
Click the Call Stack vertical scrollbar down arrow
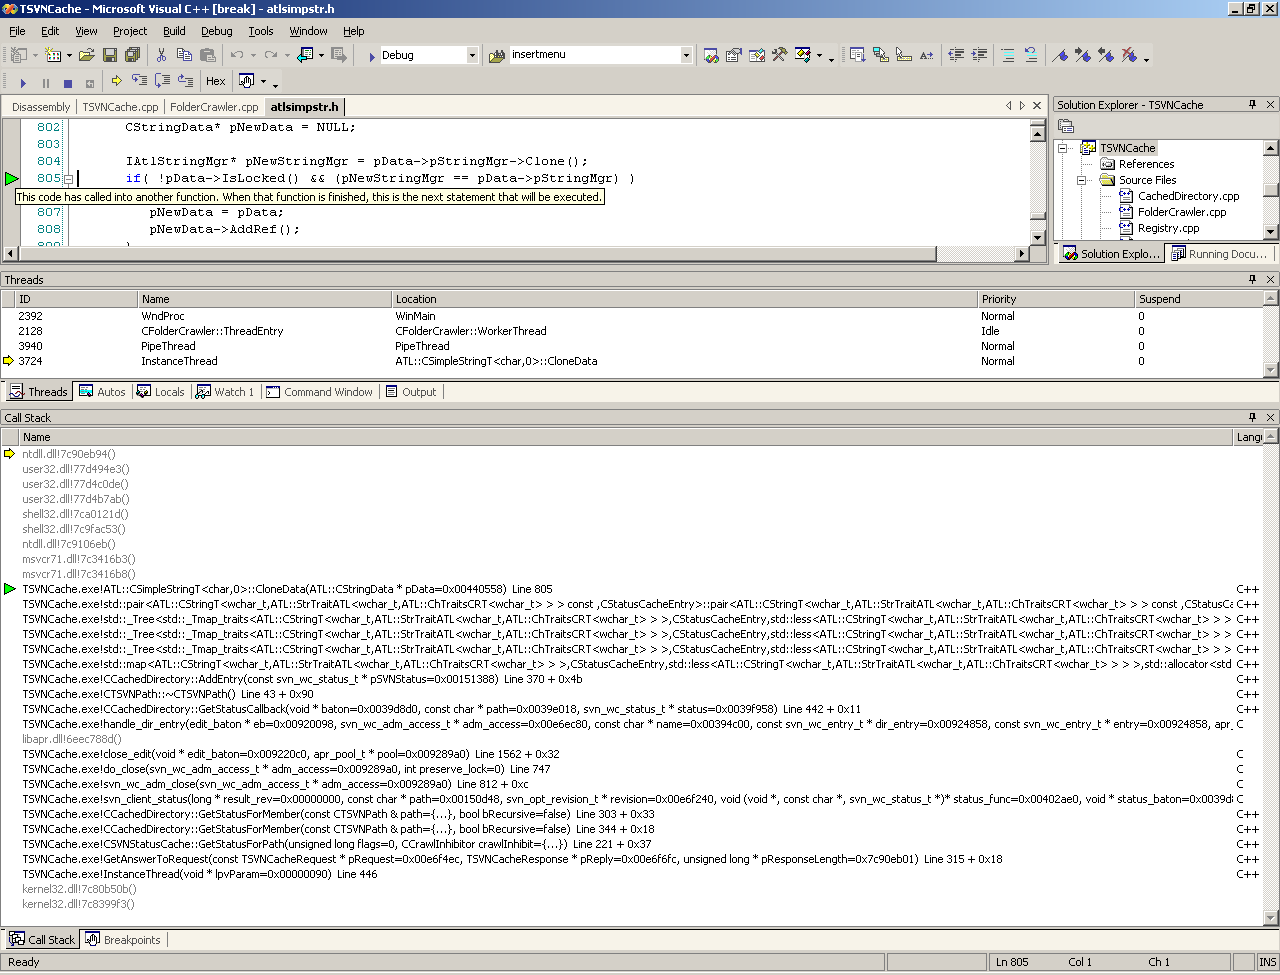pyautogui.click(x=1271, y=919)
